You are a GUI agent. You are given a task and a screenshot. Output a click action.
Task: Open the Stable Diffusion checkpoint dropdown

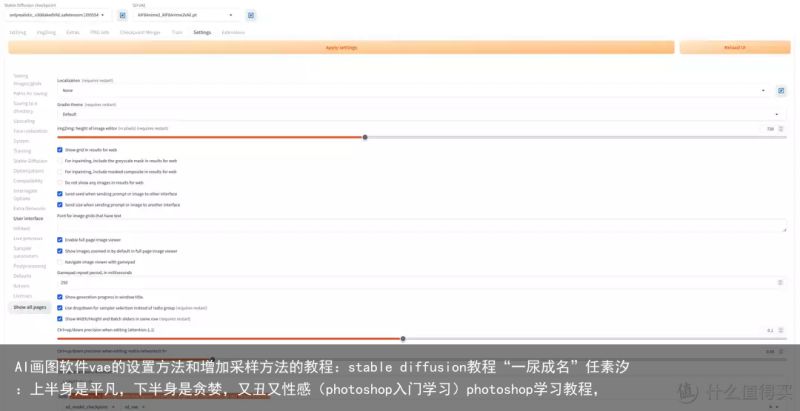(x=58, y=15)
